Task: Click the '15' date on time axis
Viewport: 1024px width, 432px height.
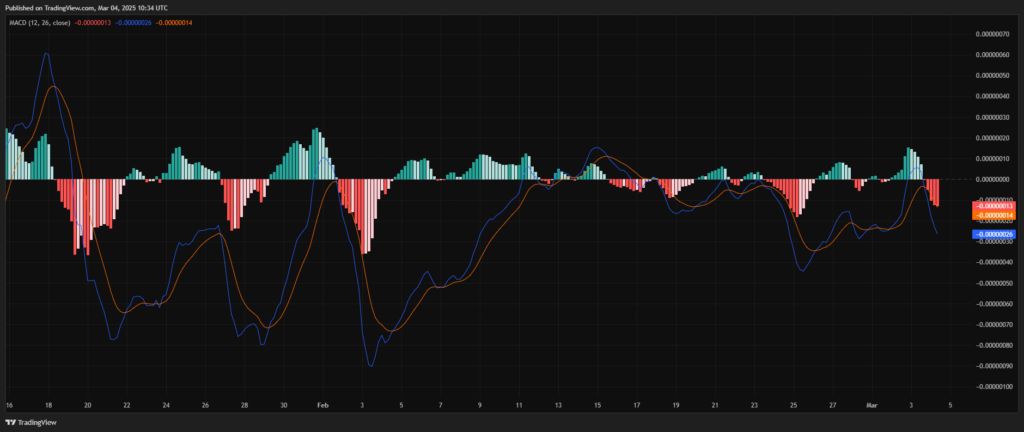Action: click(x=598, y=405)
